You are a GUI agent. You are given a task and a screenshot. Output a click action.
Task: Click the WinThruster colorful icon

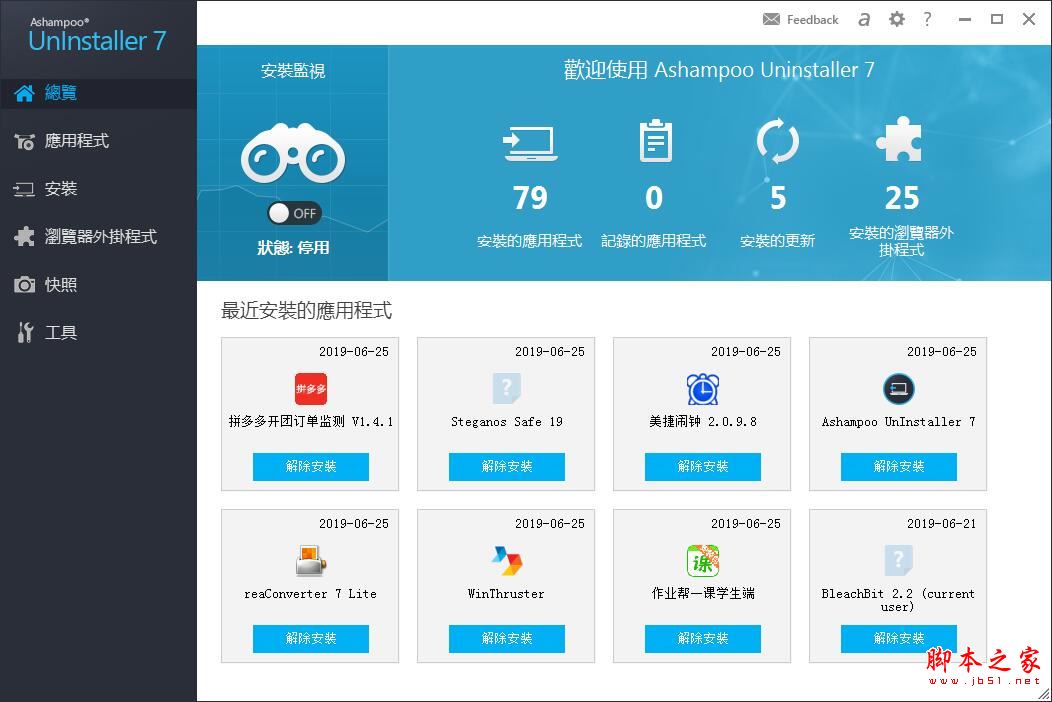[x=507, y=560]
